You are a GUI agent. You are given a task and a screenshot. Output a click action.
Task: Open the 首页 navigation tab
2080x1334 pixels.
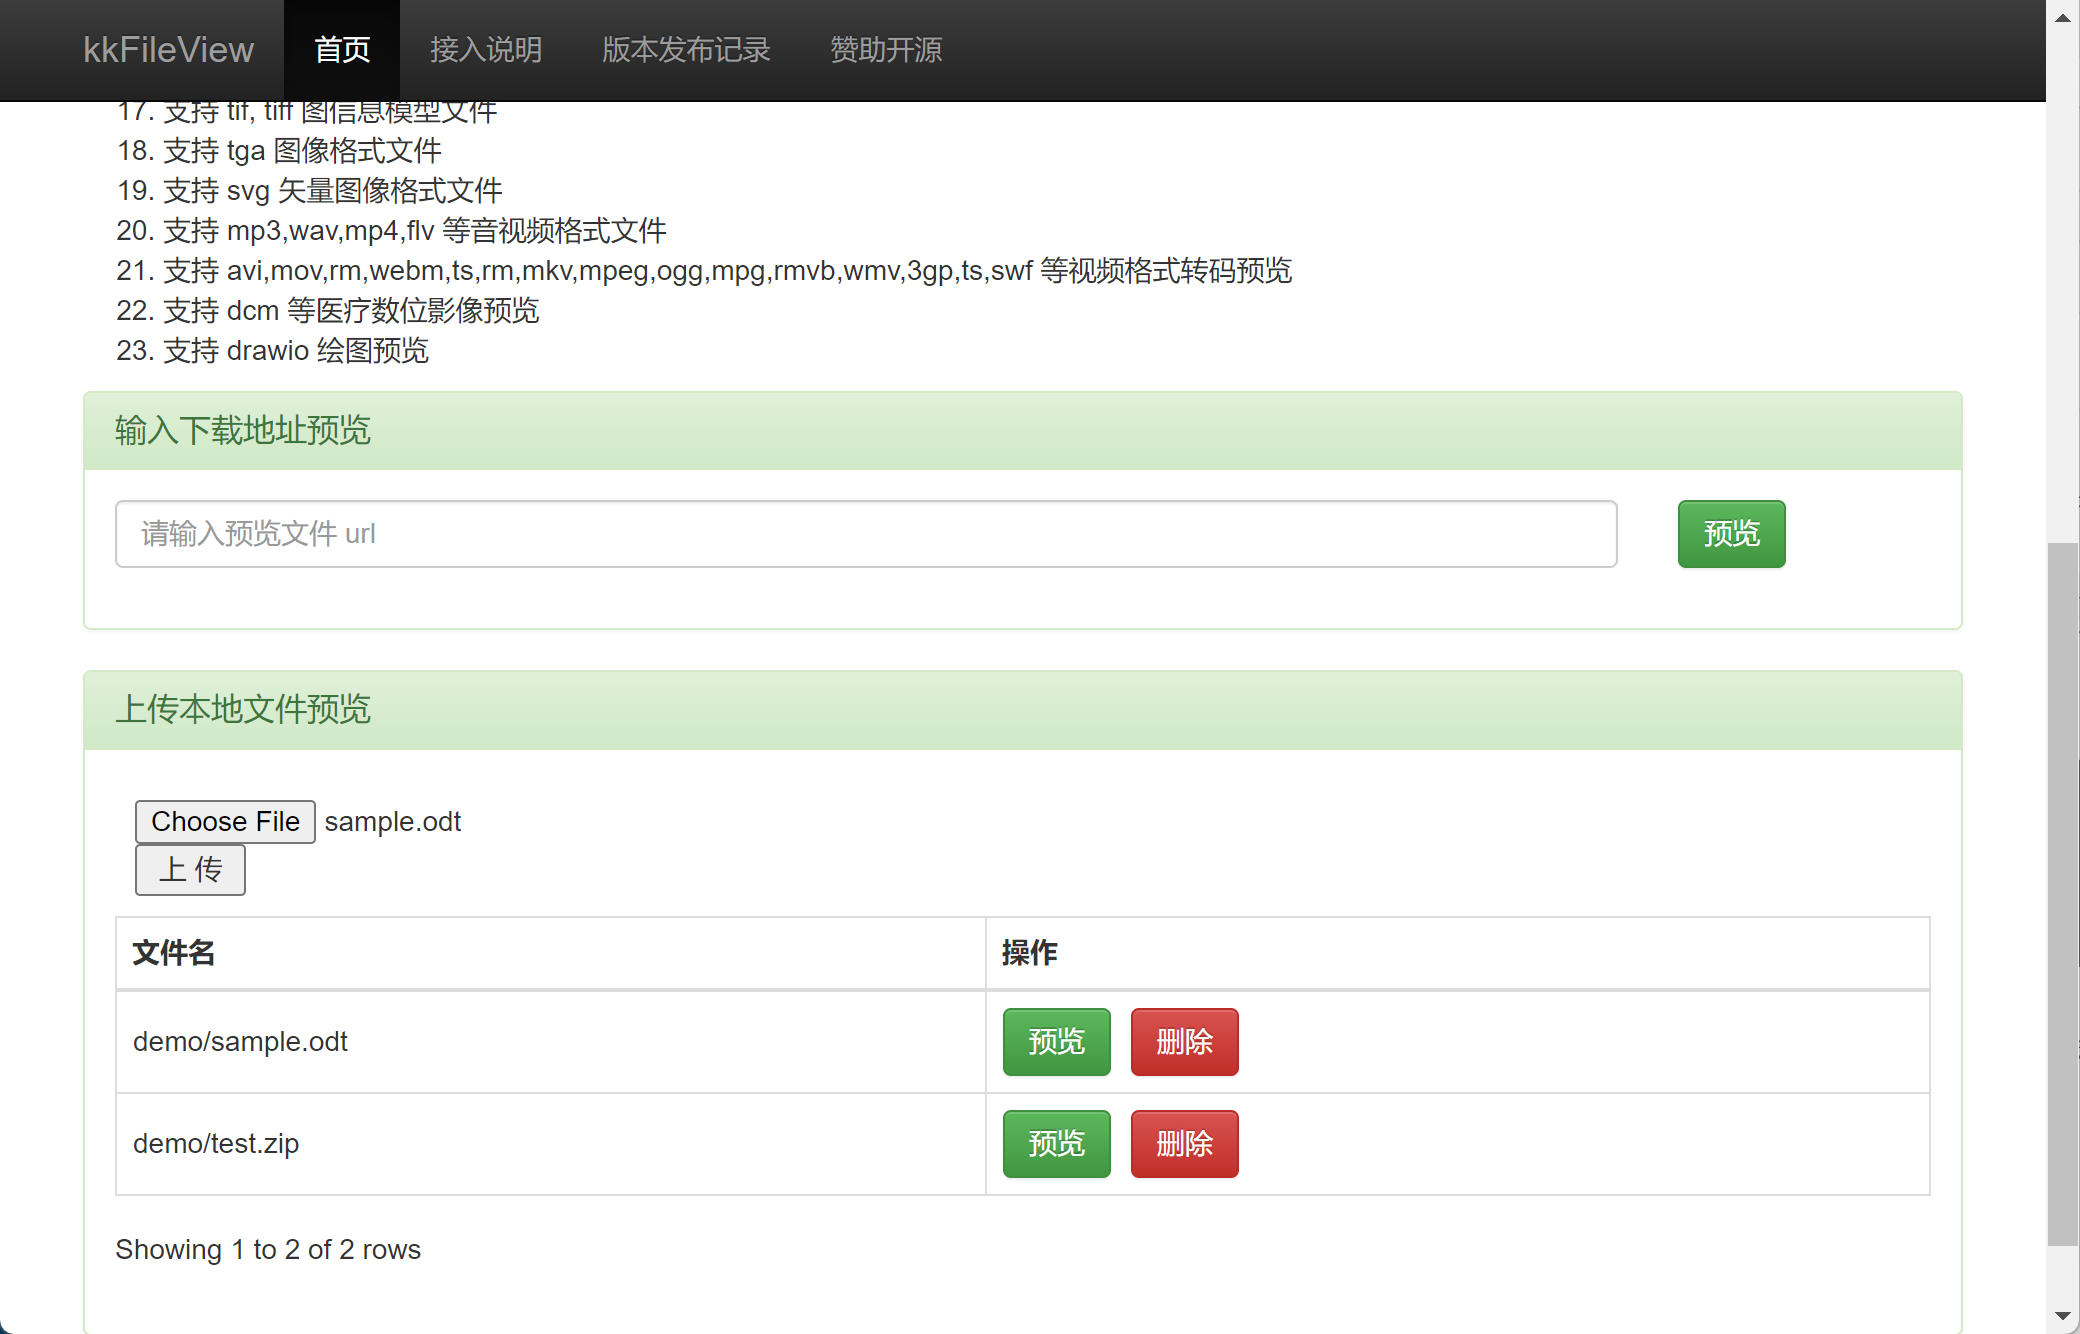coord(342,50)
